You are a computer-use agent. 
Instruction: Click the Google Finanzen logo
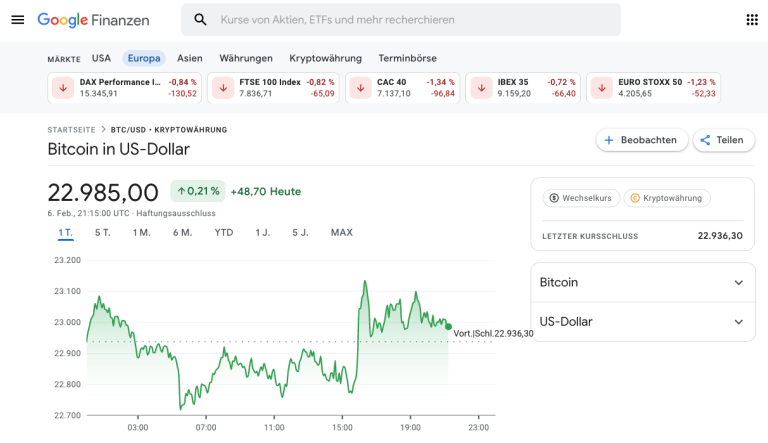[94, 20]
